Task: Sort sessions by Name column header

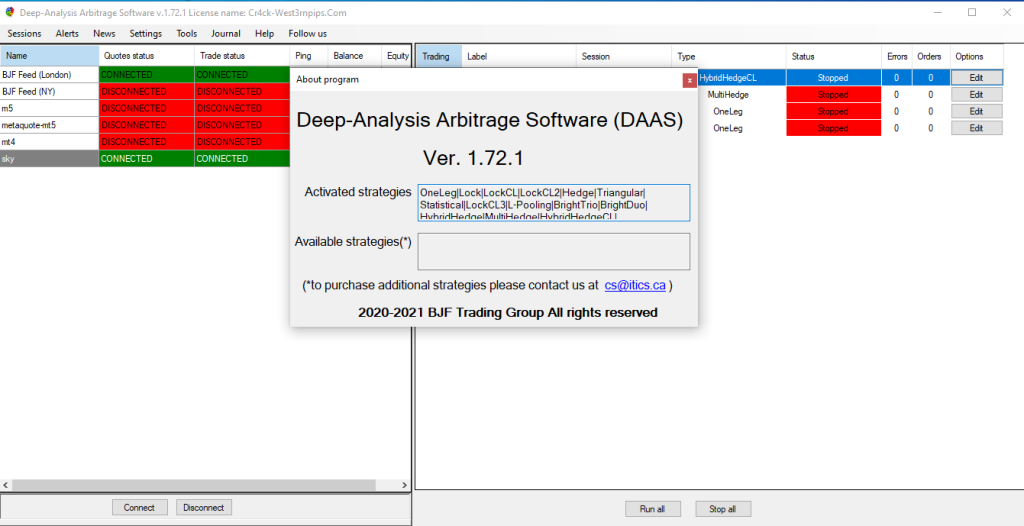Action: click(50, 56)
